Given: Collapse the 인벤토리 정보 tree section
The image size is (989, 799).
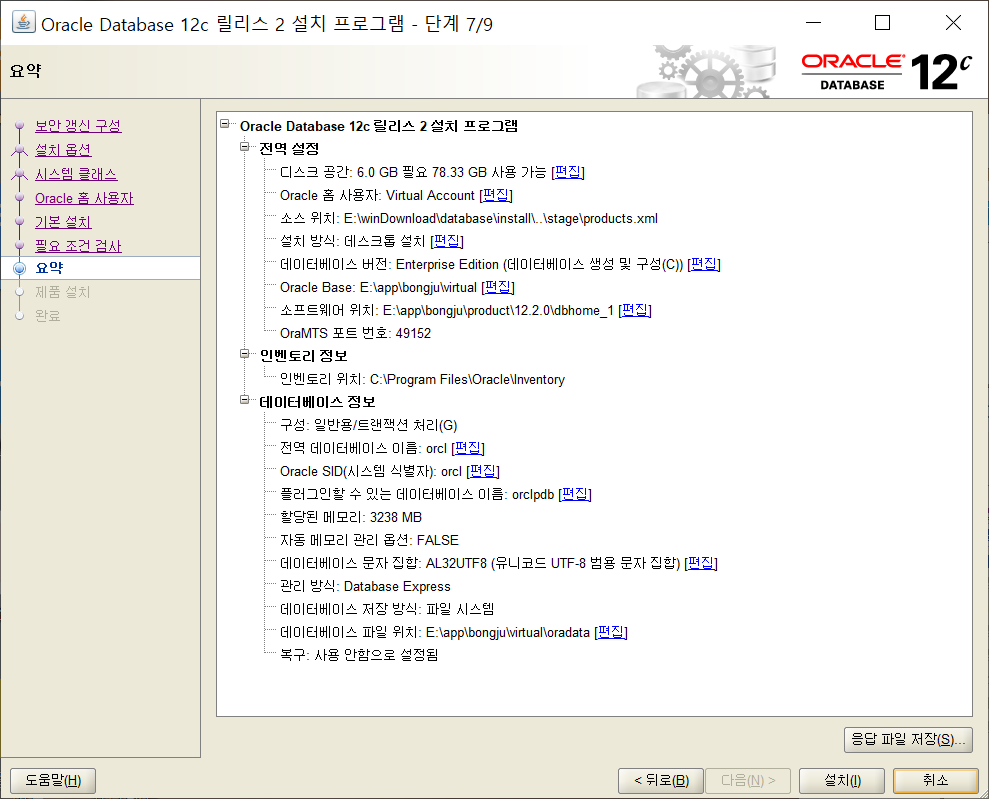Looking at the screenshot, I should coord(245,354).
